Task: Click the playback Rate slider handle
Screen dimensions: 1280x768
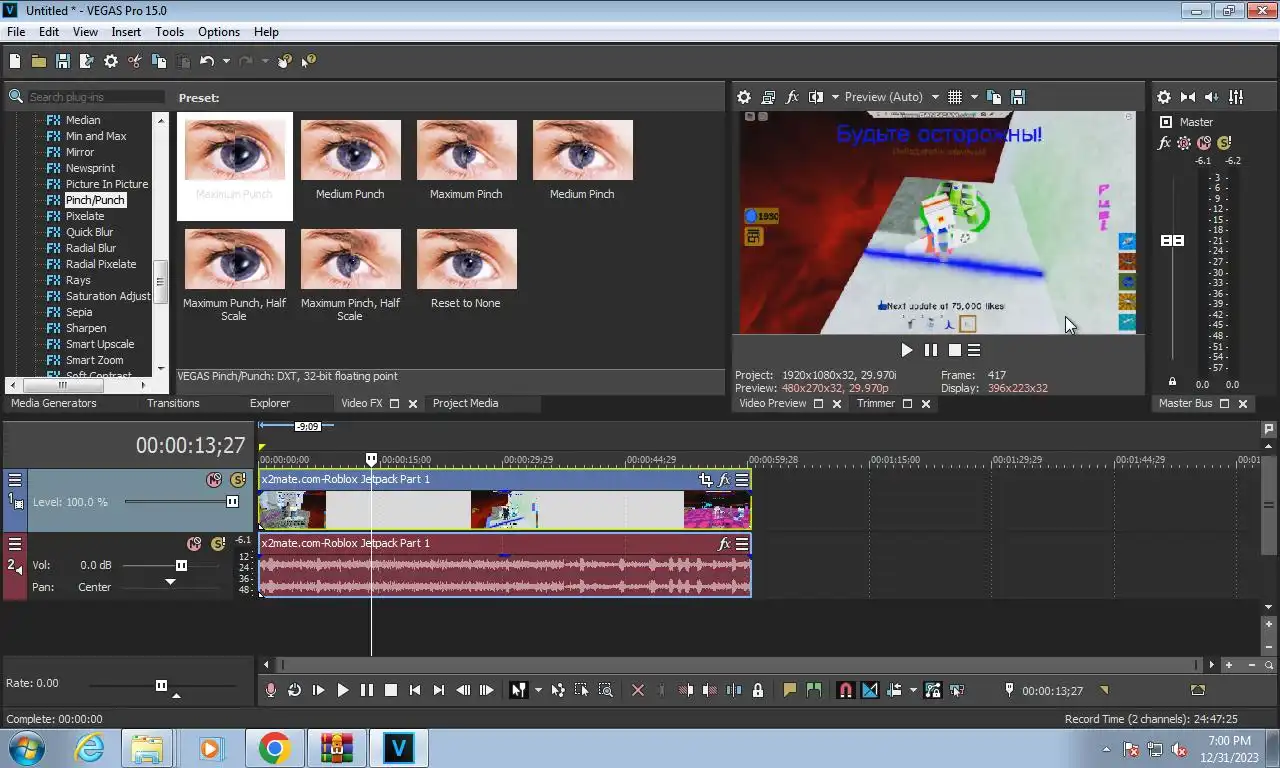Action: coord(161,685)
